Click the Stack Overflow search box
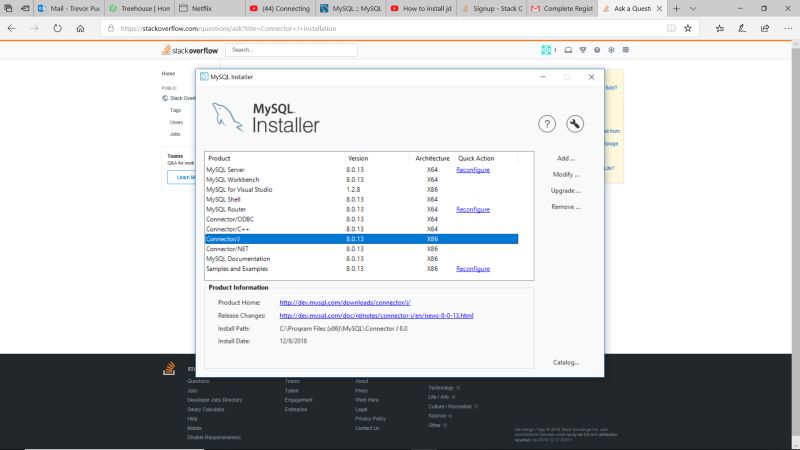The width and height of the screenshot is (800, 450). [291, 50]
